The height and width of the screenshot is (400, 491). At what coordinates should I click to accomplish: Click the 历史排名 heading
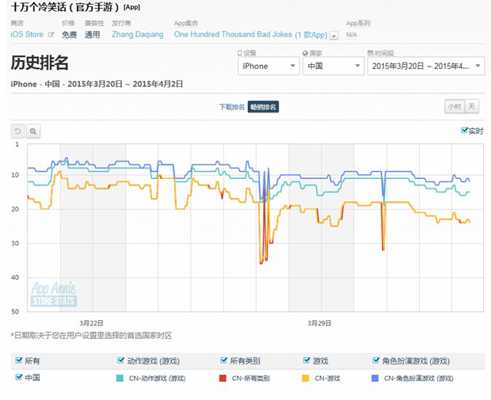[40, 63]
